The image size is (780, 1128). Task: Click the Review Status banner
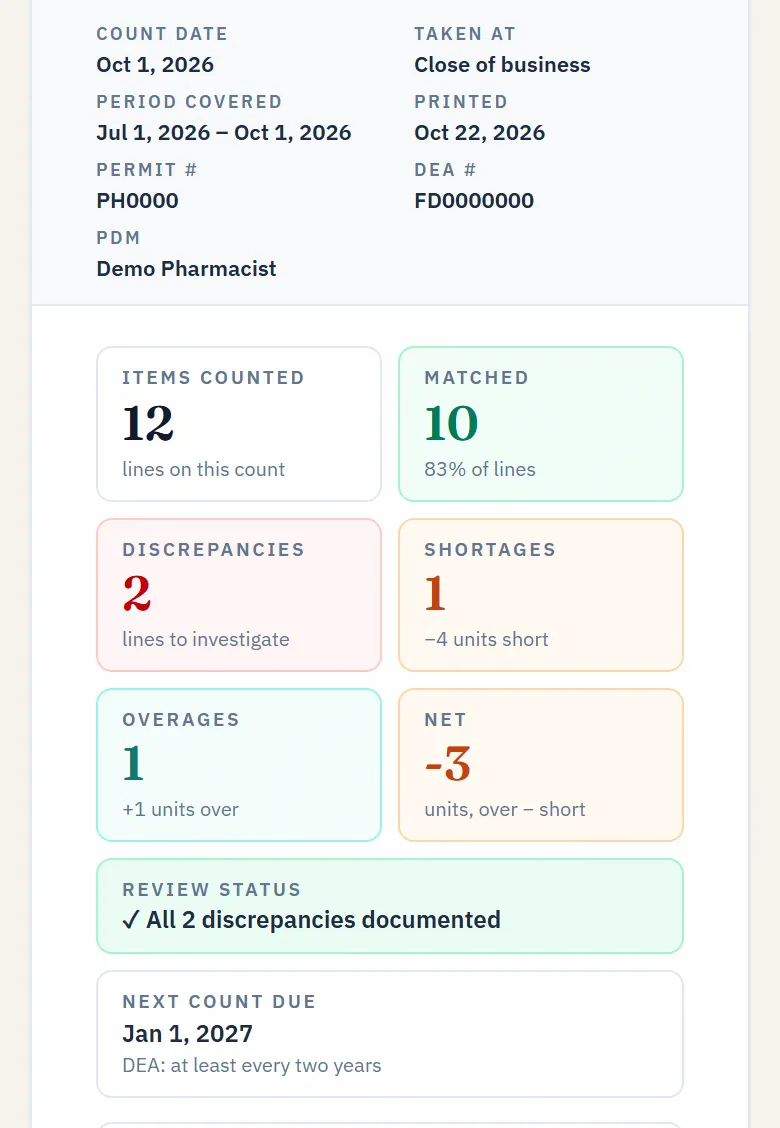coord(390,906)
